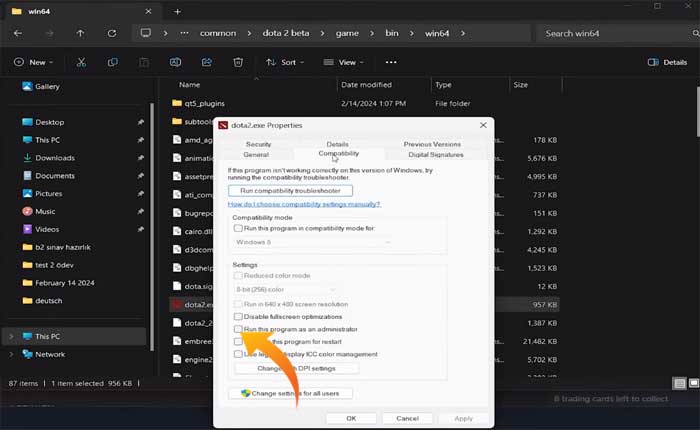
Task: Enable Run this program in compatibility mode
Action: pos(238,228)
